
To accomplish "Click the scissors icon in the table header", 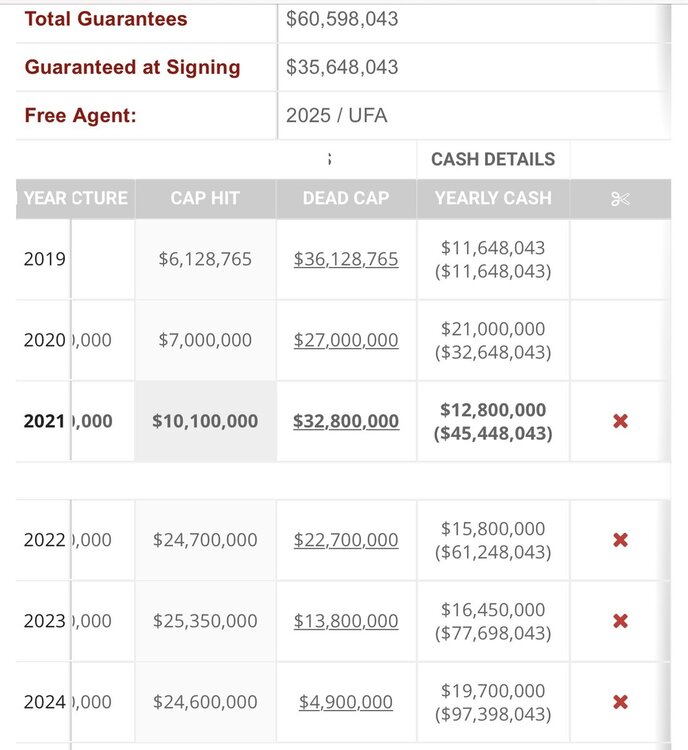I will tap(620, 198).
